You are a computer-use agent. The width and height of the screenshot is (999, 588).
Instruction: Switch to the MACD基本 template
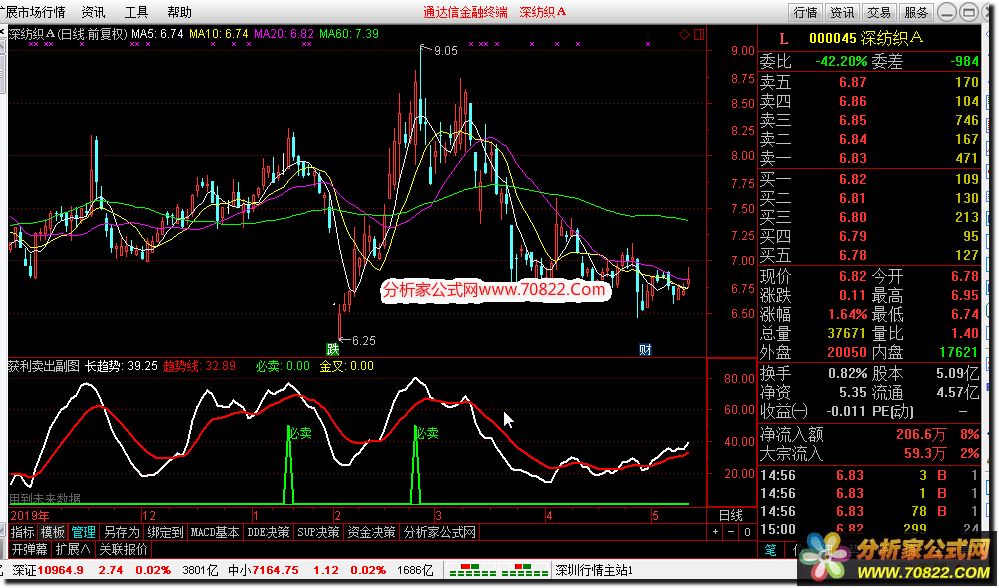[215, 532]
